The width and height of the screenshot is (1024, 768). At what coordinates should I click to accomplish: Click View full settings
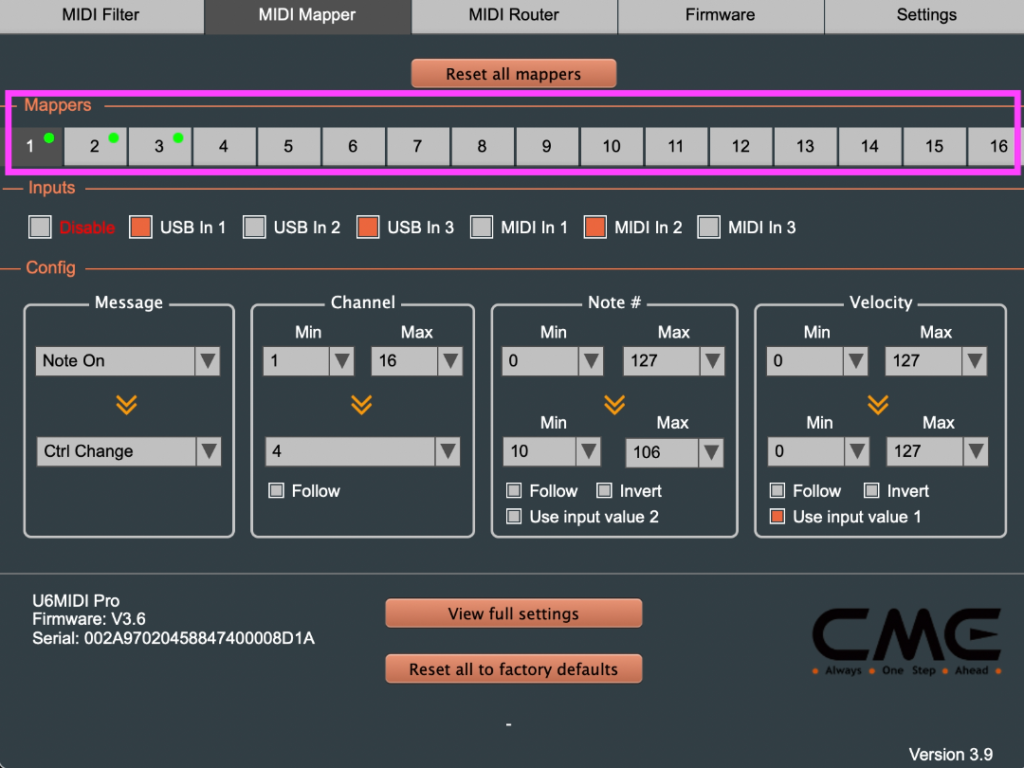pyautogui.click(x=513, y=613)
